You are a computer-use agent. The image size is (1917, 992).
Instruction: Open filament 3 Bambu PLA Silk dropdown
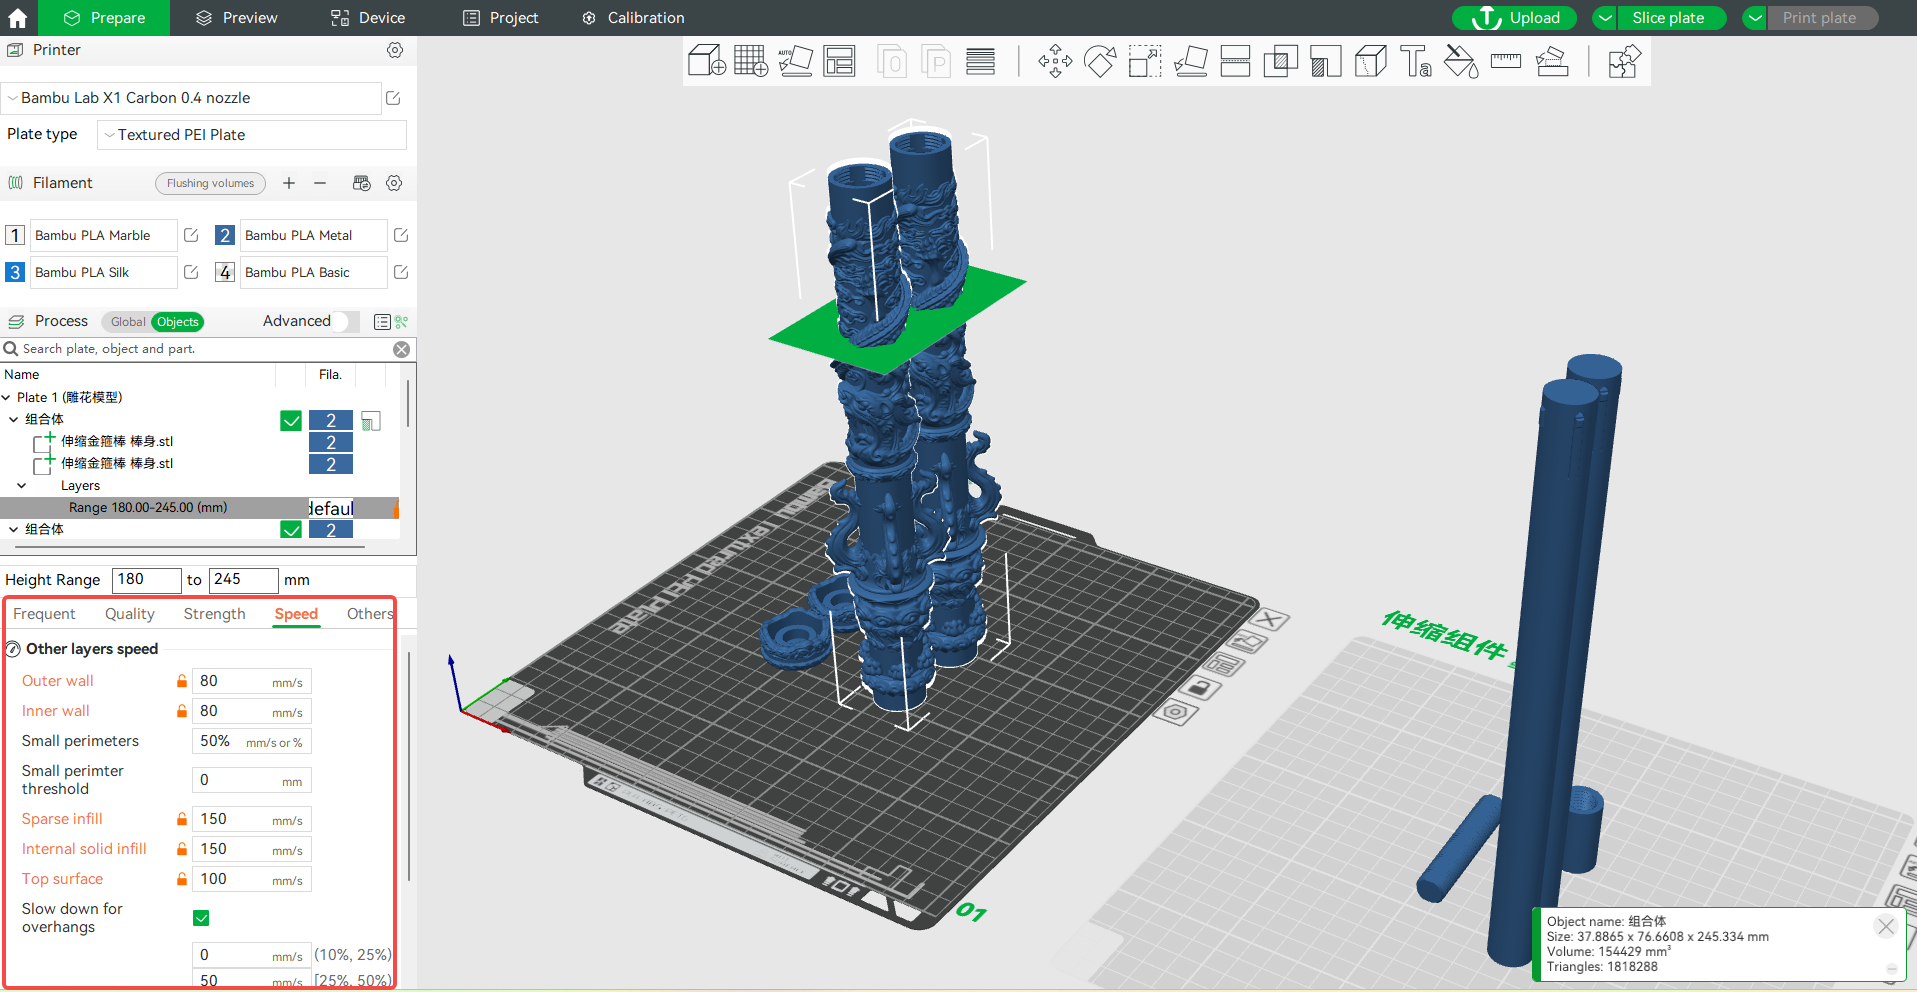[x=103, y=272]
